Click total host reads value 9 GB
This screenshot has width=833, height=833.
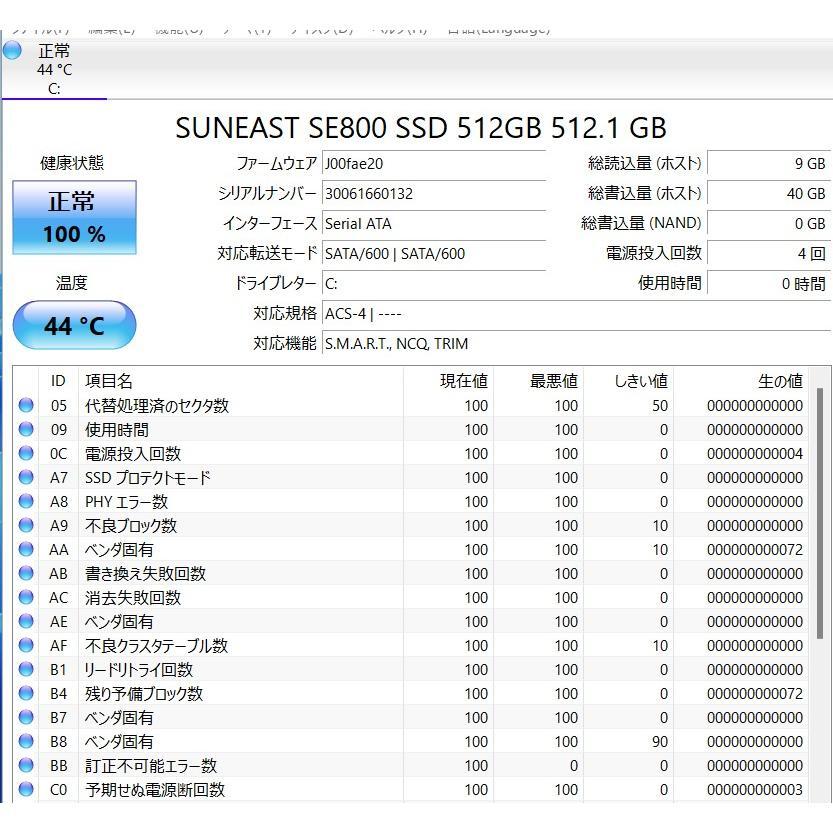pos(768,164)
